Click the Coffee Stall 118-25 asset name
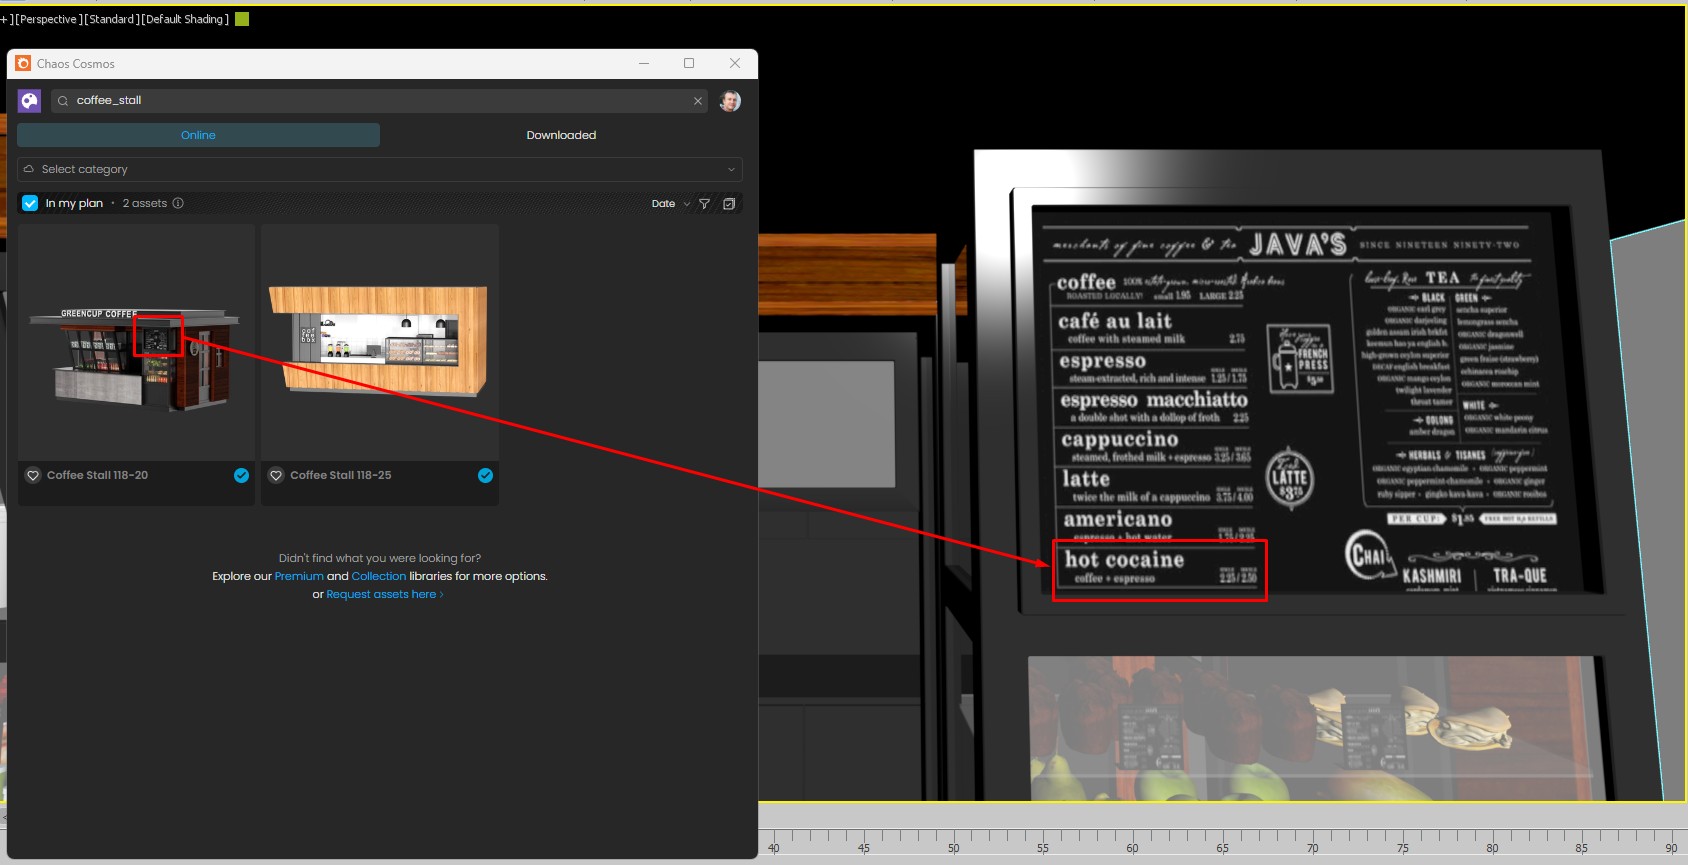This screenshot has height=865, width=1688. click(x=341, y=476)
